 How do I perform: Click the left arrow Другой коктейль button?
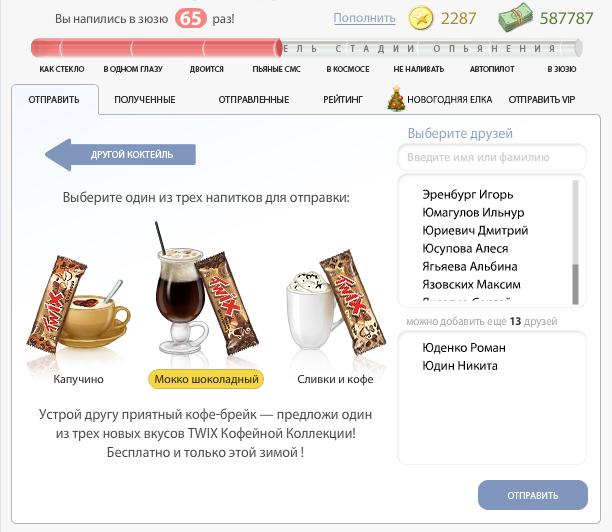coord(121,155)
